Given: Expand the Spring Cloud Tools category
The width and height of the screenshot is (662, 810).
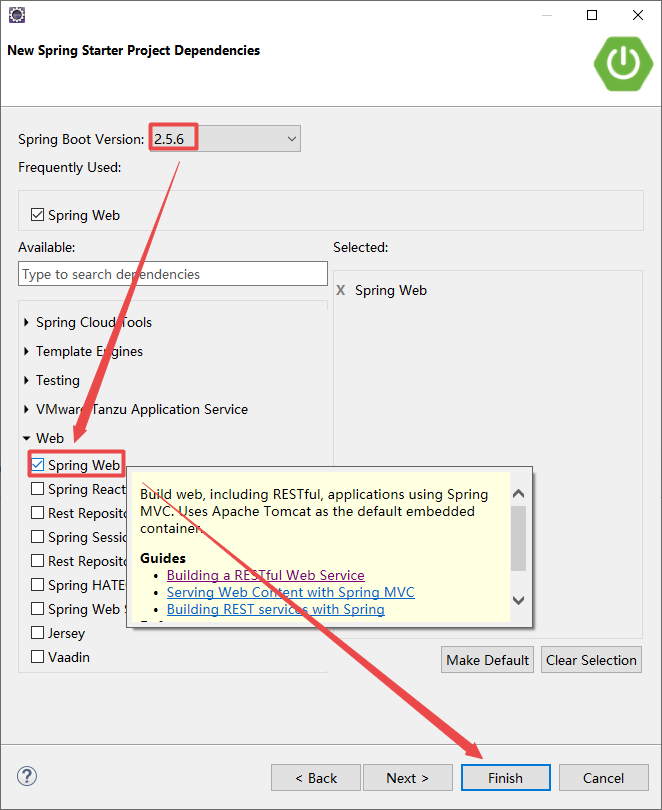Looking at the screenshot, I should (x=26, y=322).
